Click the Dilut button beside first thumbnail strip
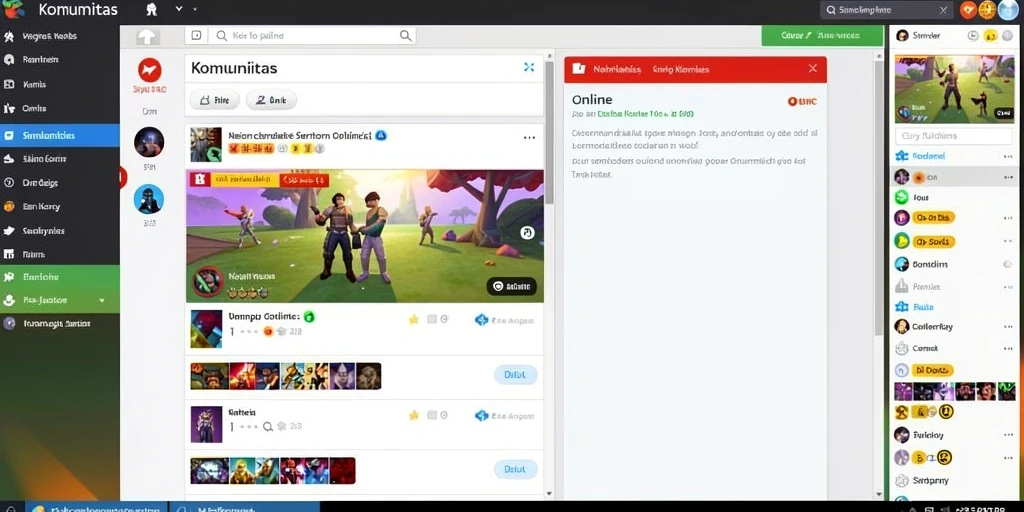Screen dimensions: 1024x512 pyautogui.click(x=516, y=375)
